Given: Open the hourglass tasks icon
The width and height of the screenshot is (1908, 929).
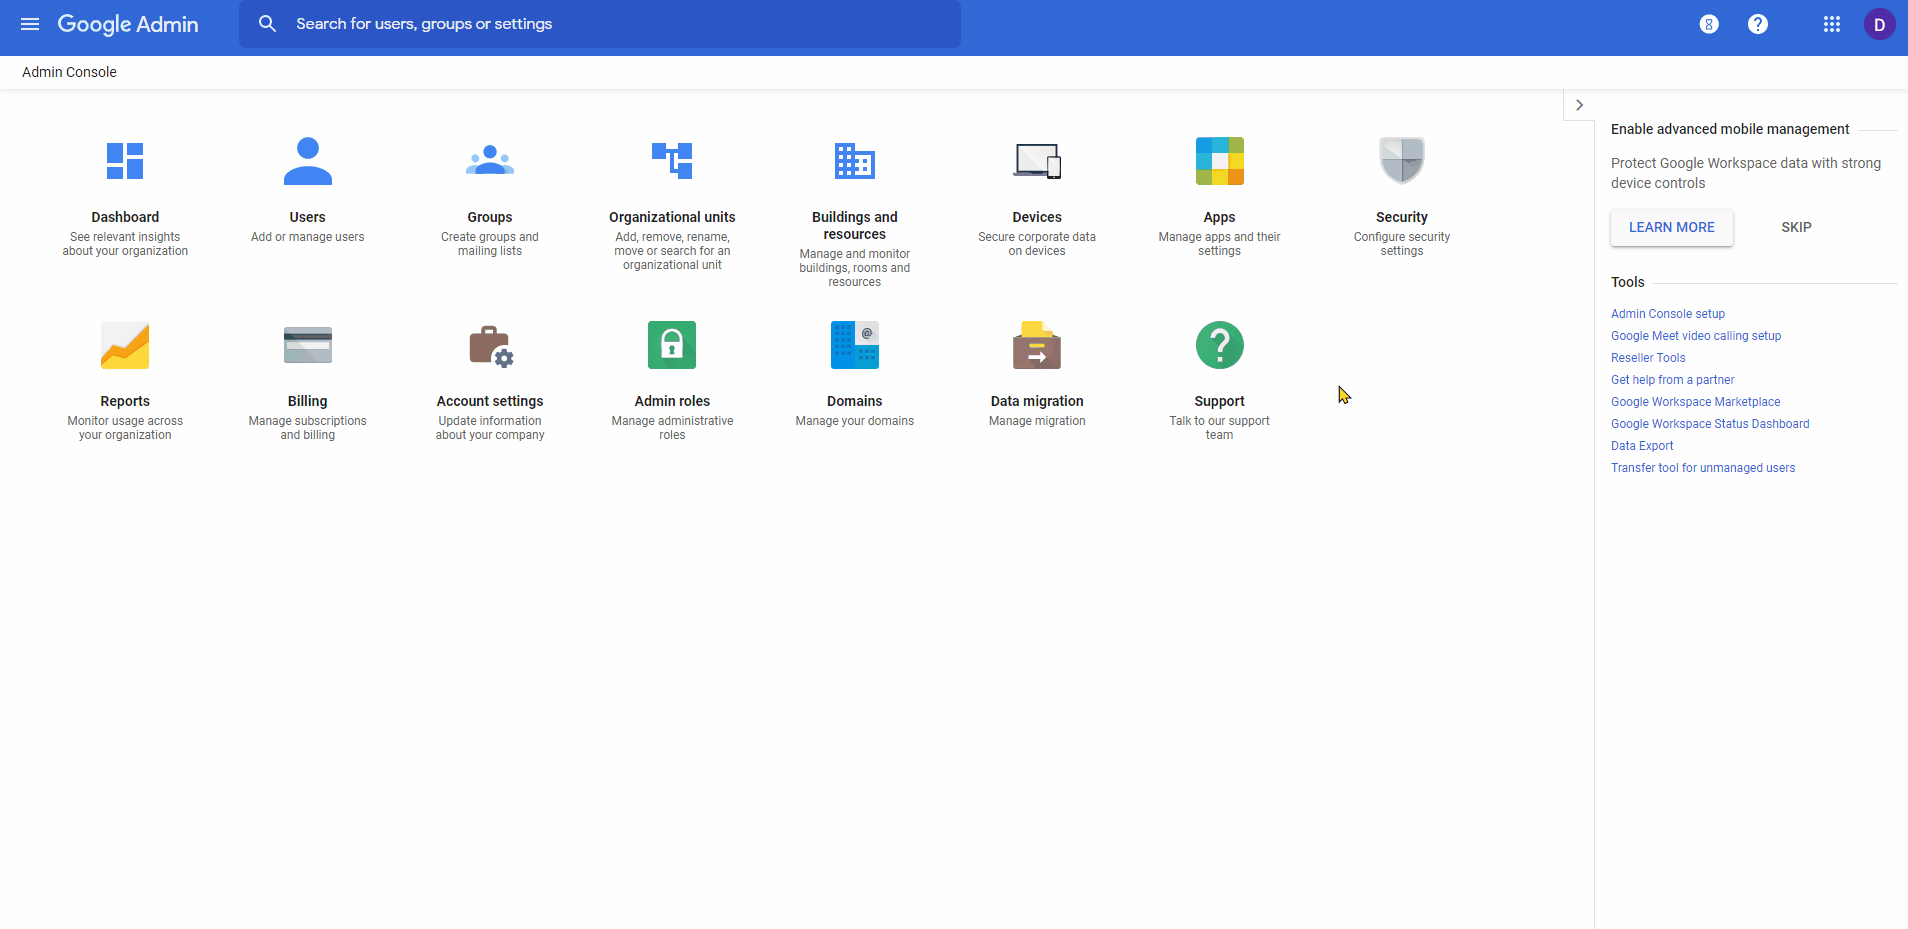Looking at the screenshot, I should pyautogui.click(x=1709, y=24).
